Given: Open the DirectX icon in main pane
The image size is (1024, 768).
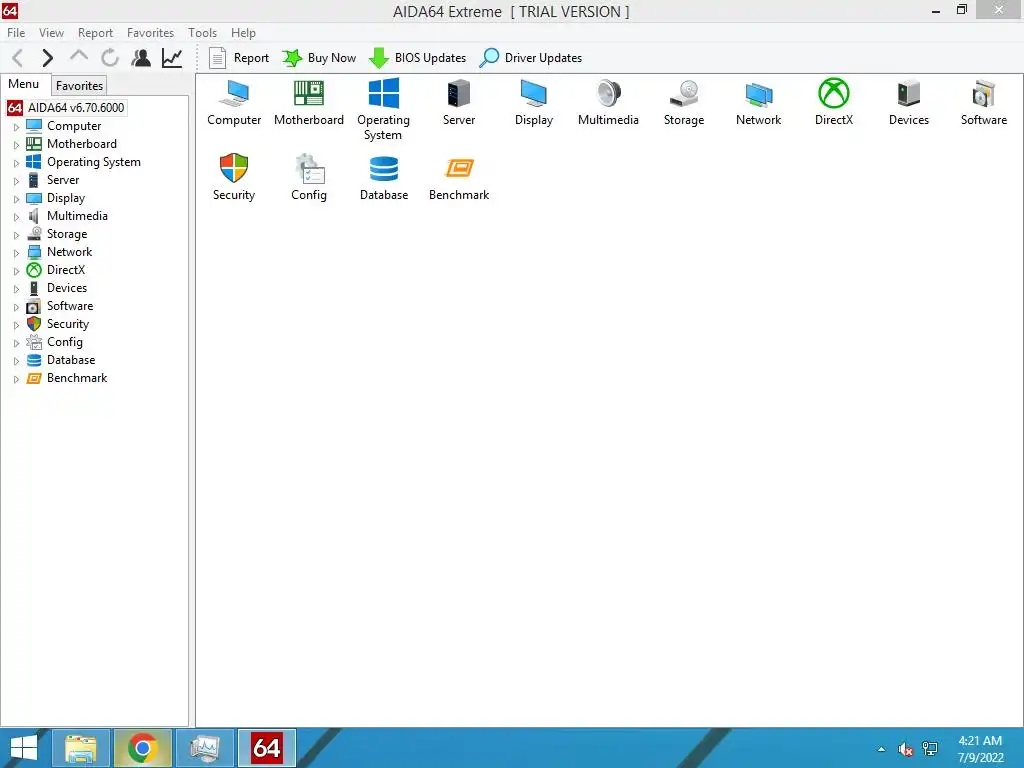Looking at the screenshot, I should click(x=834, y=103).
